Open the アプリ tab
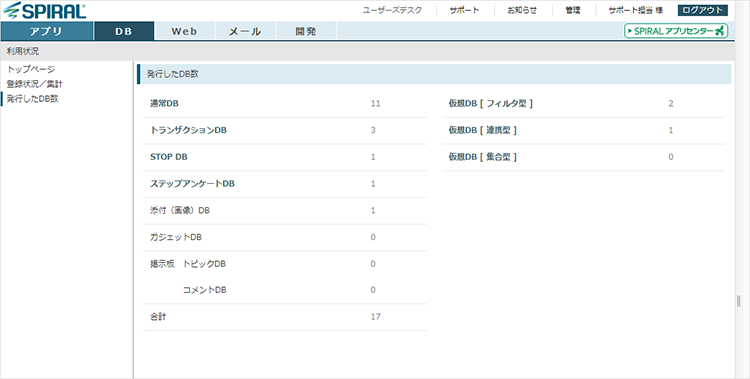Image resolution: width=750 pixels, height=379 pixels. pos(46,32)
